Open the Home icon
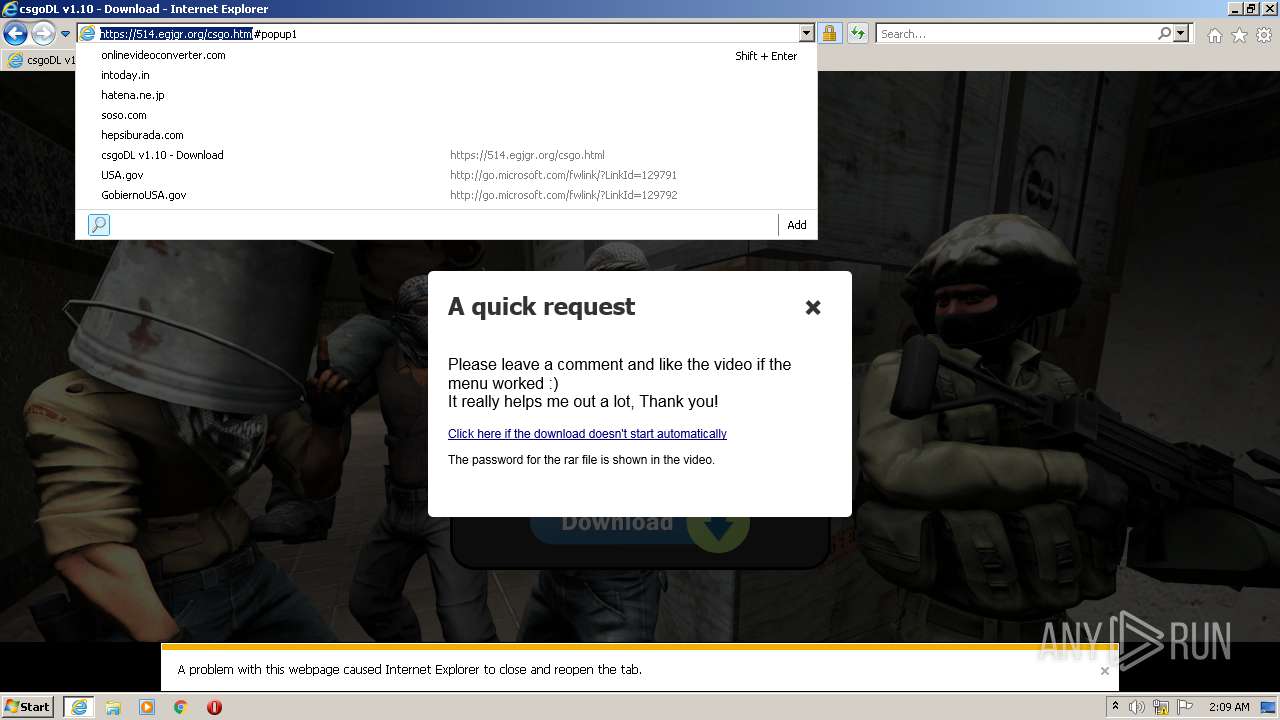 (x=1214, y=35)
